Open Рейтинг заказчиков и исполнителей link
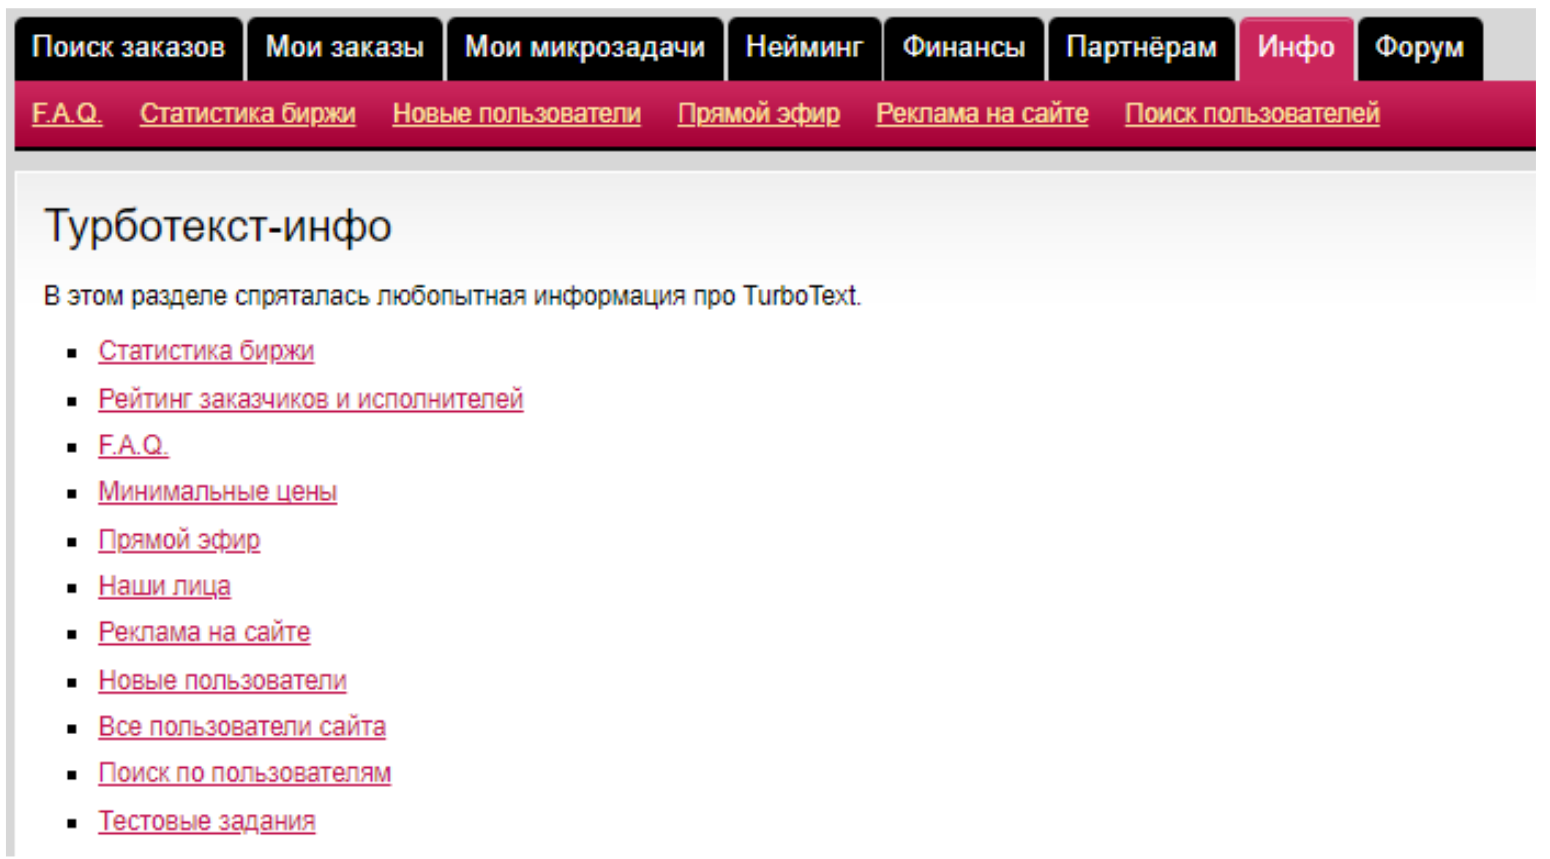Viewport: 1550px width, 859px height. coord(310,399)
